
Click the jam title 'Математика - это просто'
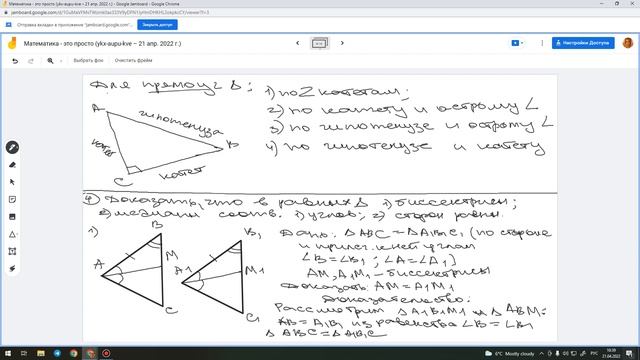[102, 43]
